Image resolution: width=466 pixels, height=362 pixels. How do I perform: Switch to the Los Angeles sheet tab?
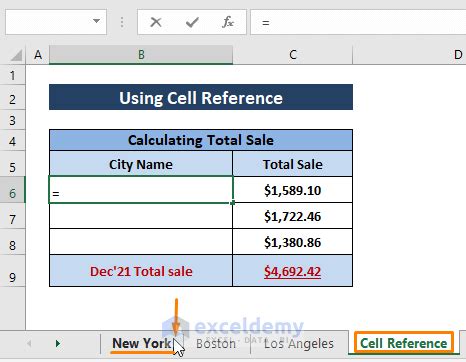coord(299,344)
